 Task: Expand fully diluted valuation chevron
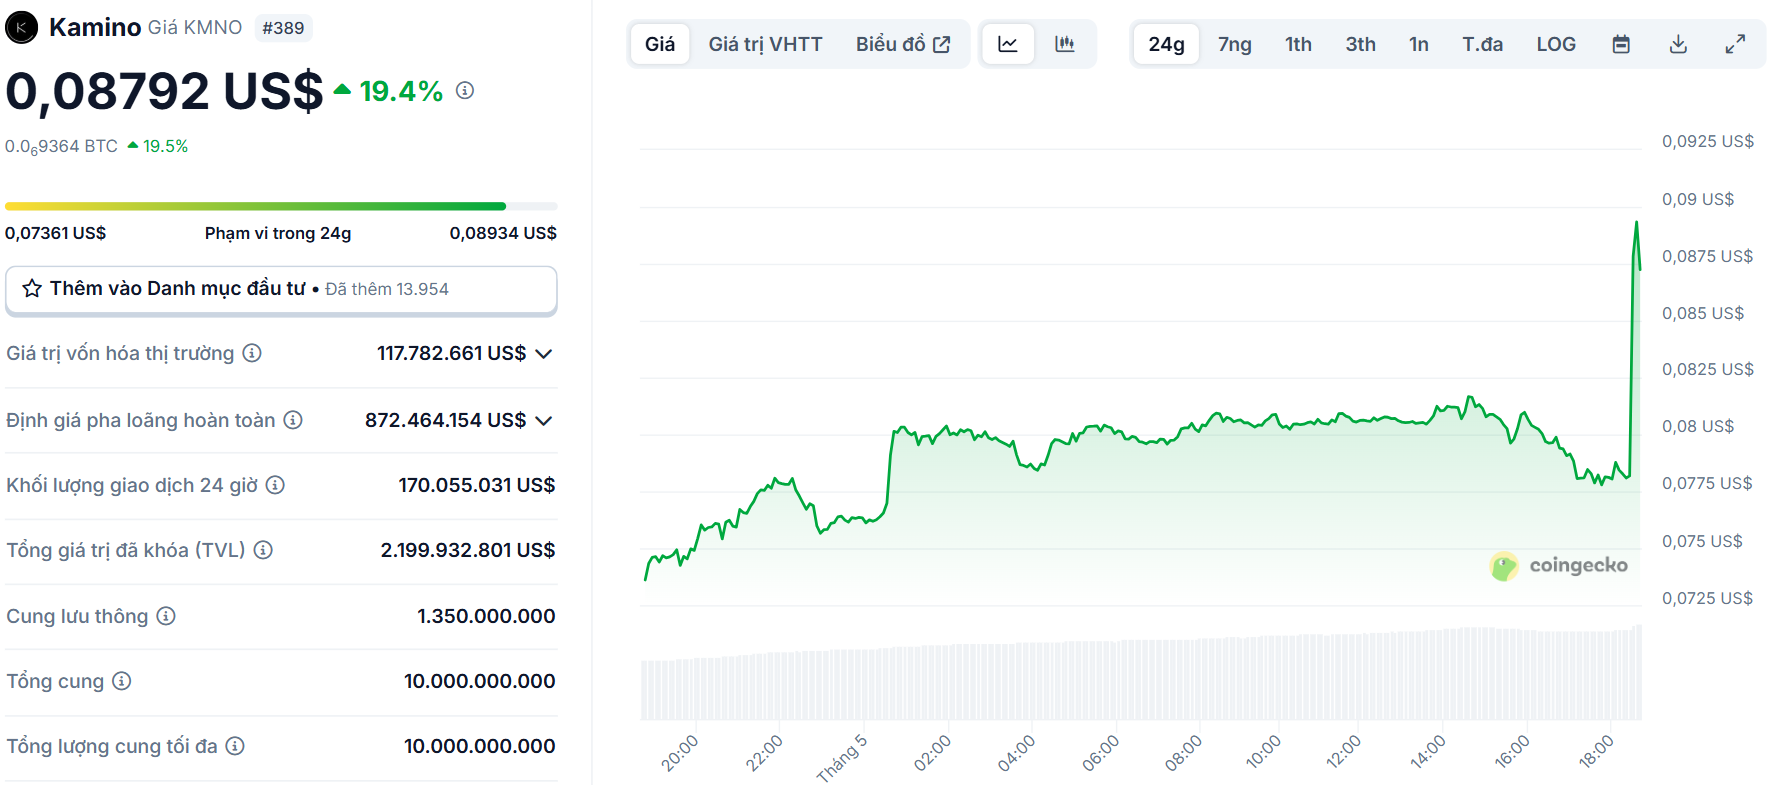point(544,420)
